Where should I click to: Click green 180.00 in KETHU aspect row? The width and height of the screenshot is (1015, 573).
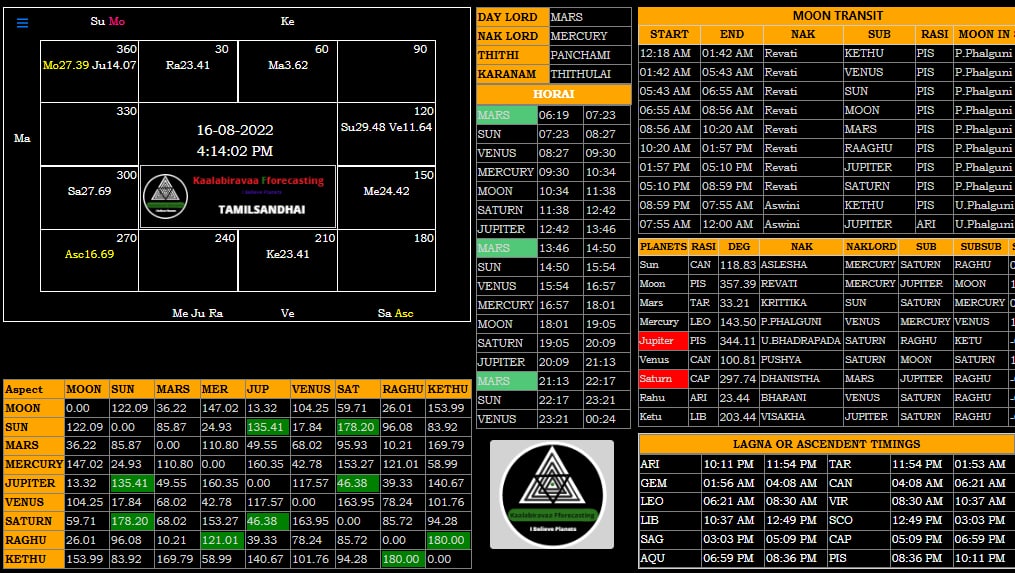click(x=402, y=559)
